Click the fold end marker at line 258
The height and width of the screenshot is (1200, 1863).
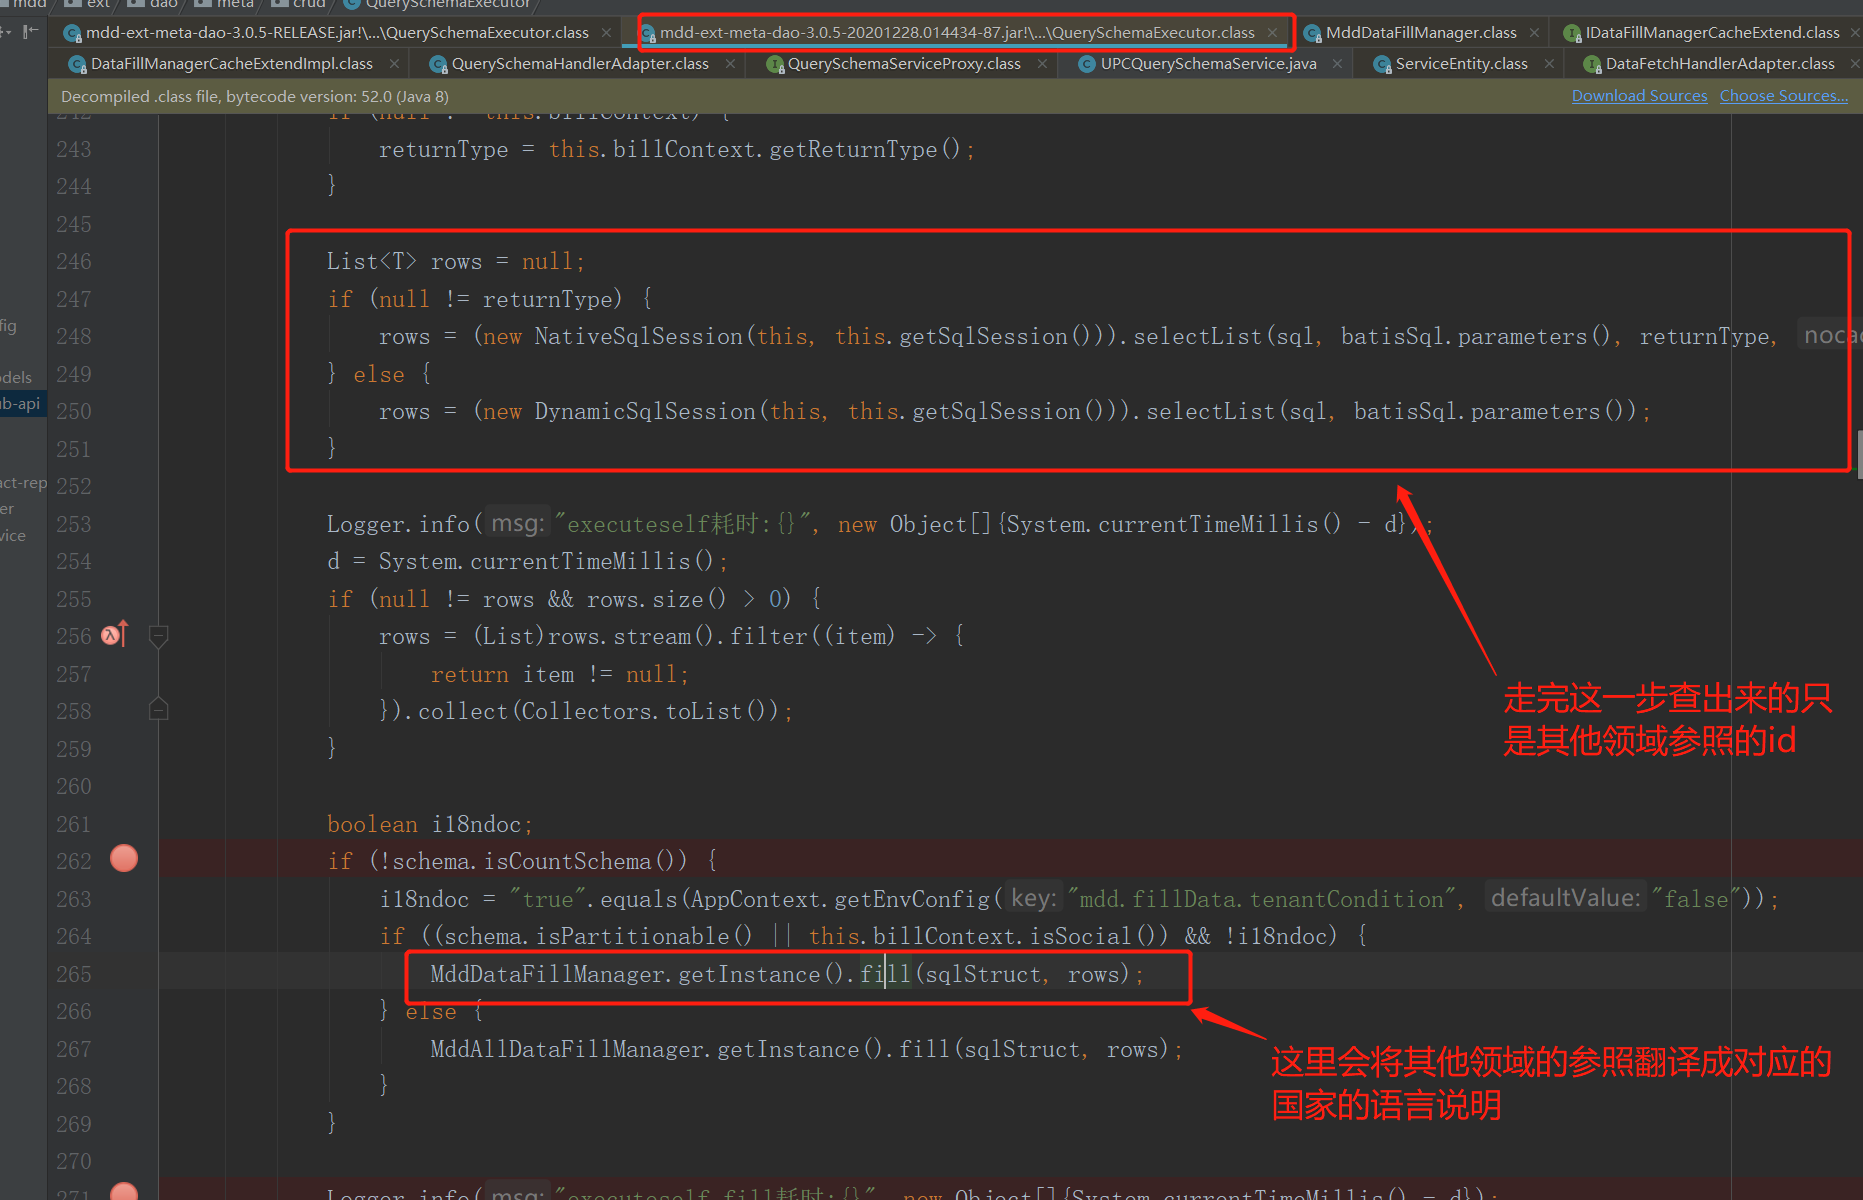tap(158, 710)
